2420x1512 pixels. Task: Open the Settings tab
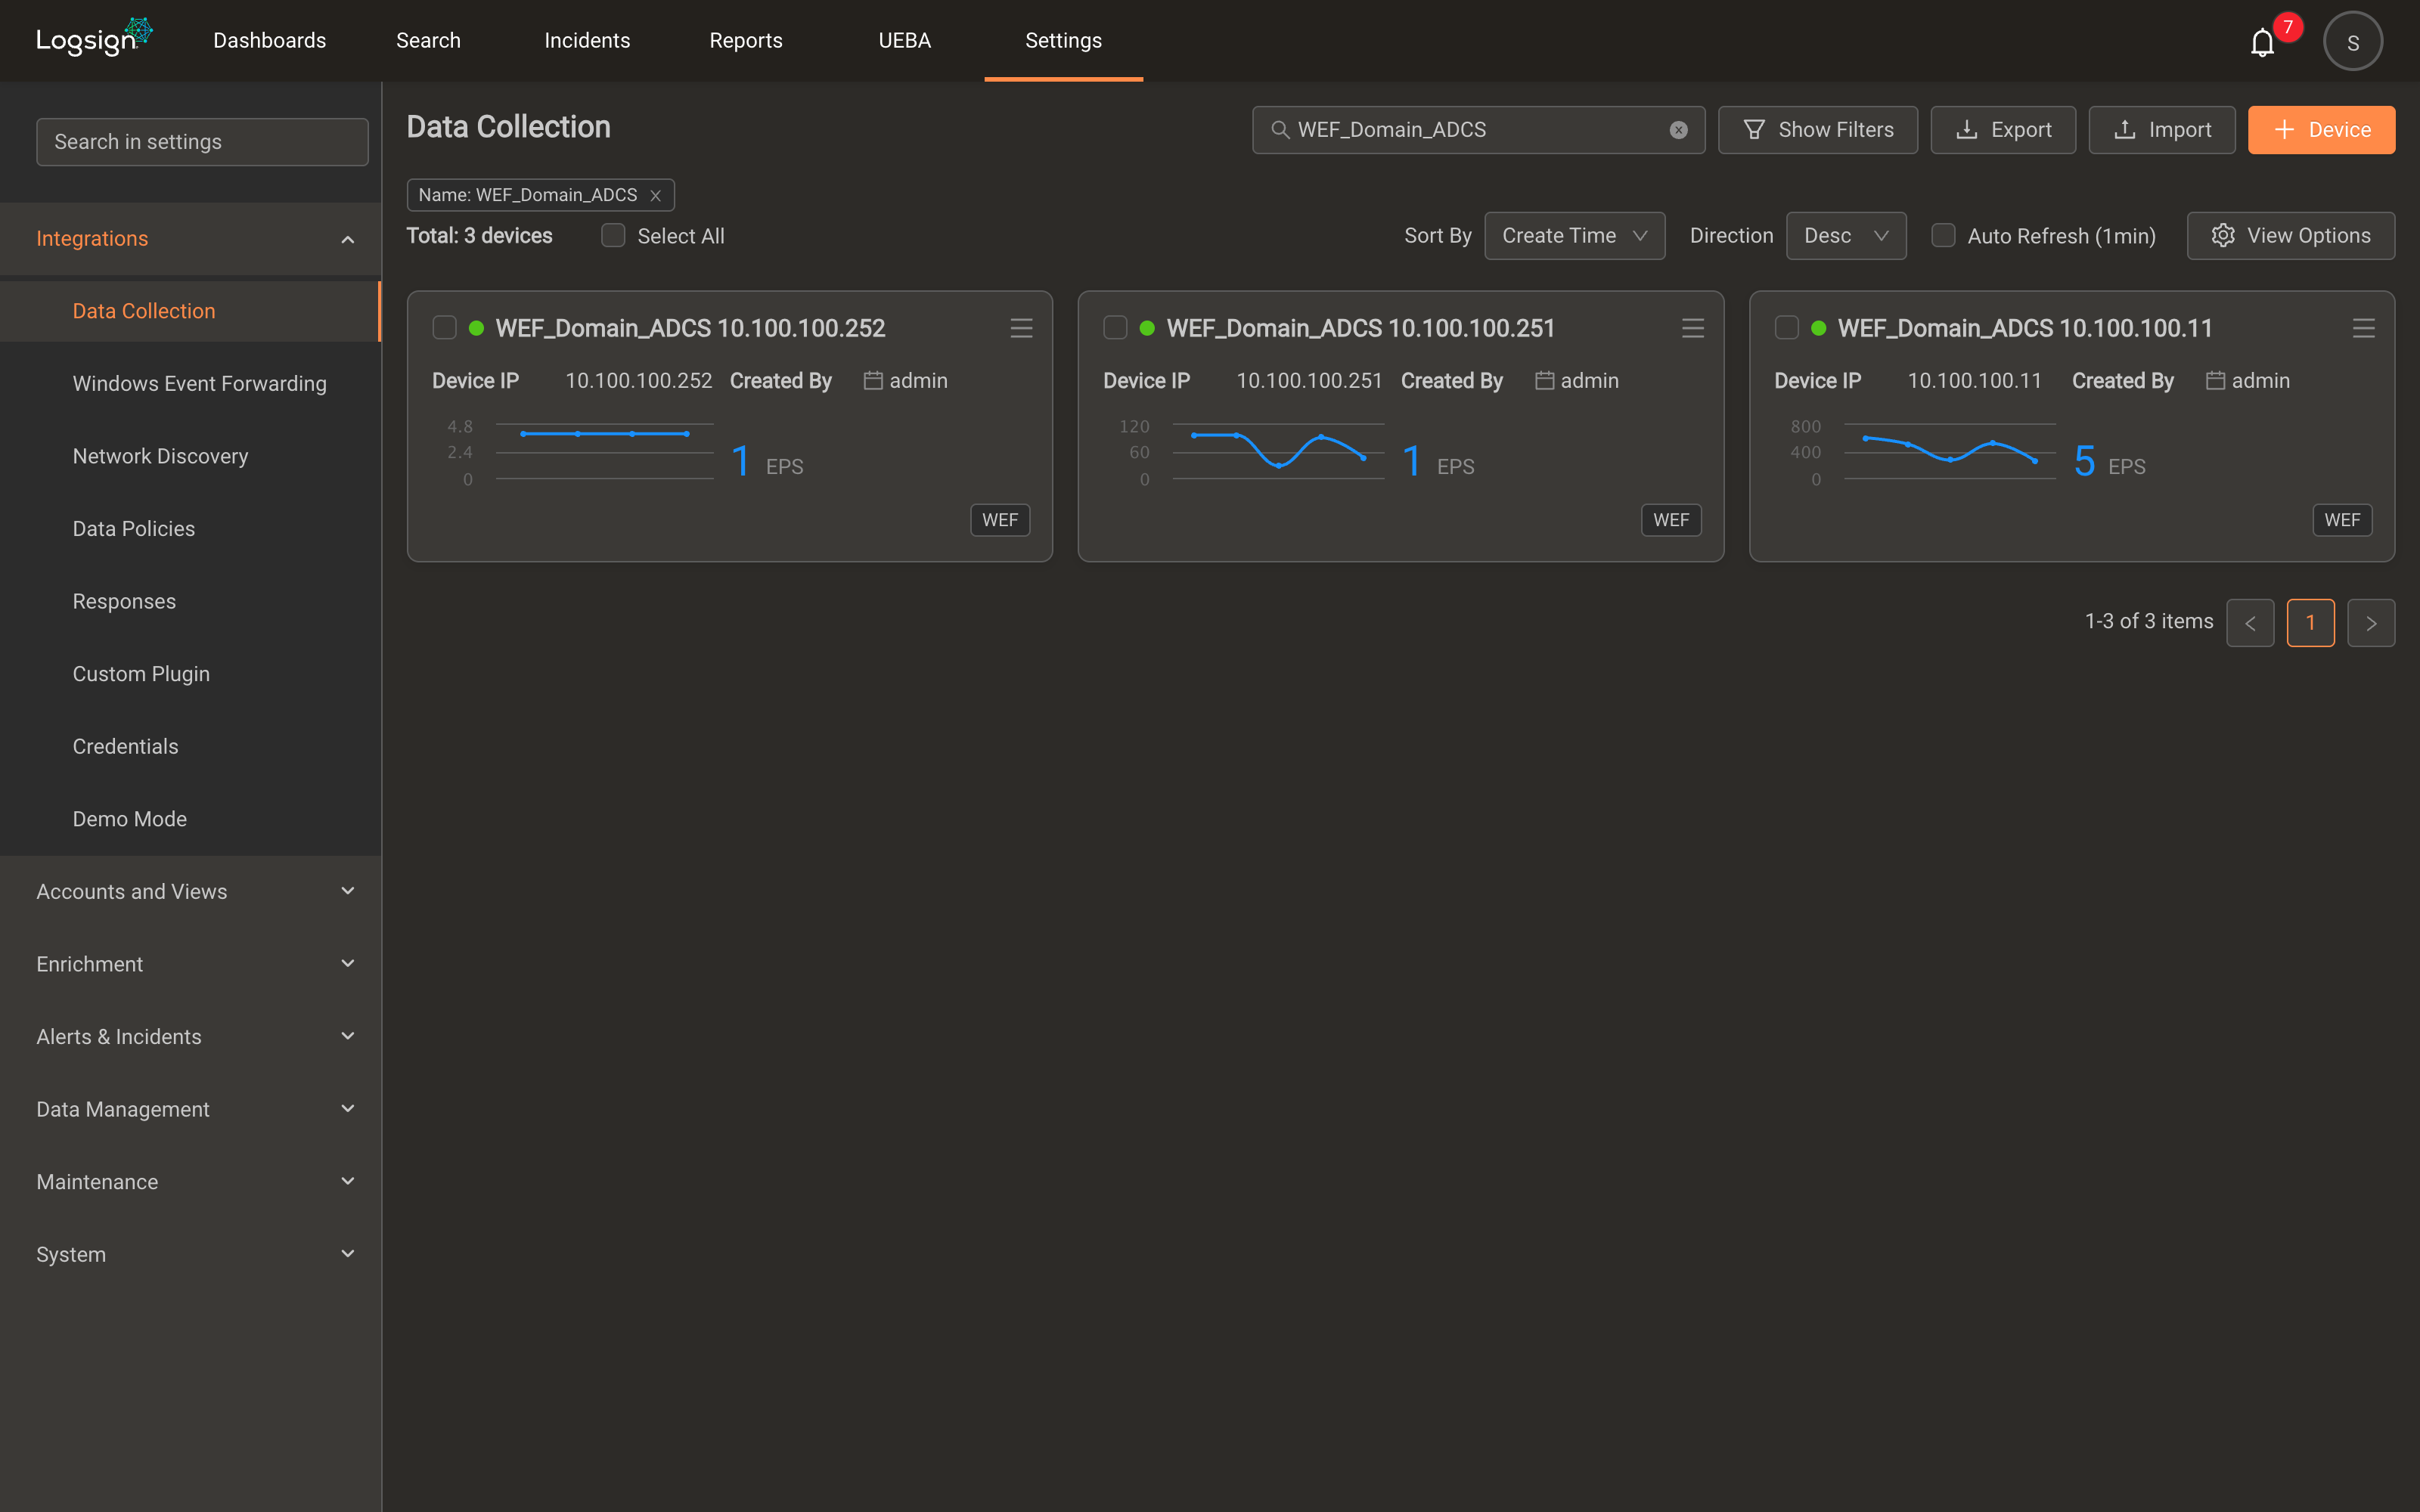click(x=1063, y=41)
